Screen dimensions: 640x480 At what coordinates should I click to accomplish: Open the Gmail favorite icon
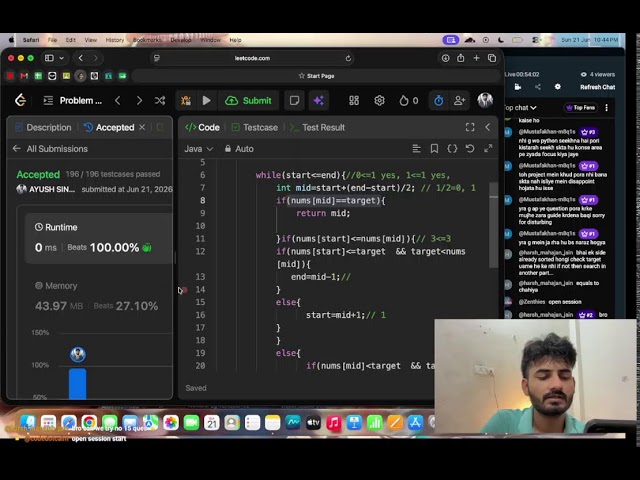24,76
